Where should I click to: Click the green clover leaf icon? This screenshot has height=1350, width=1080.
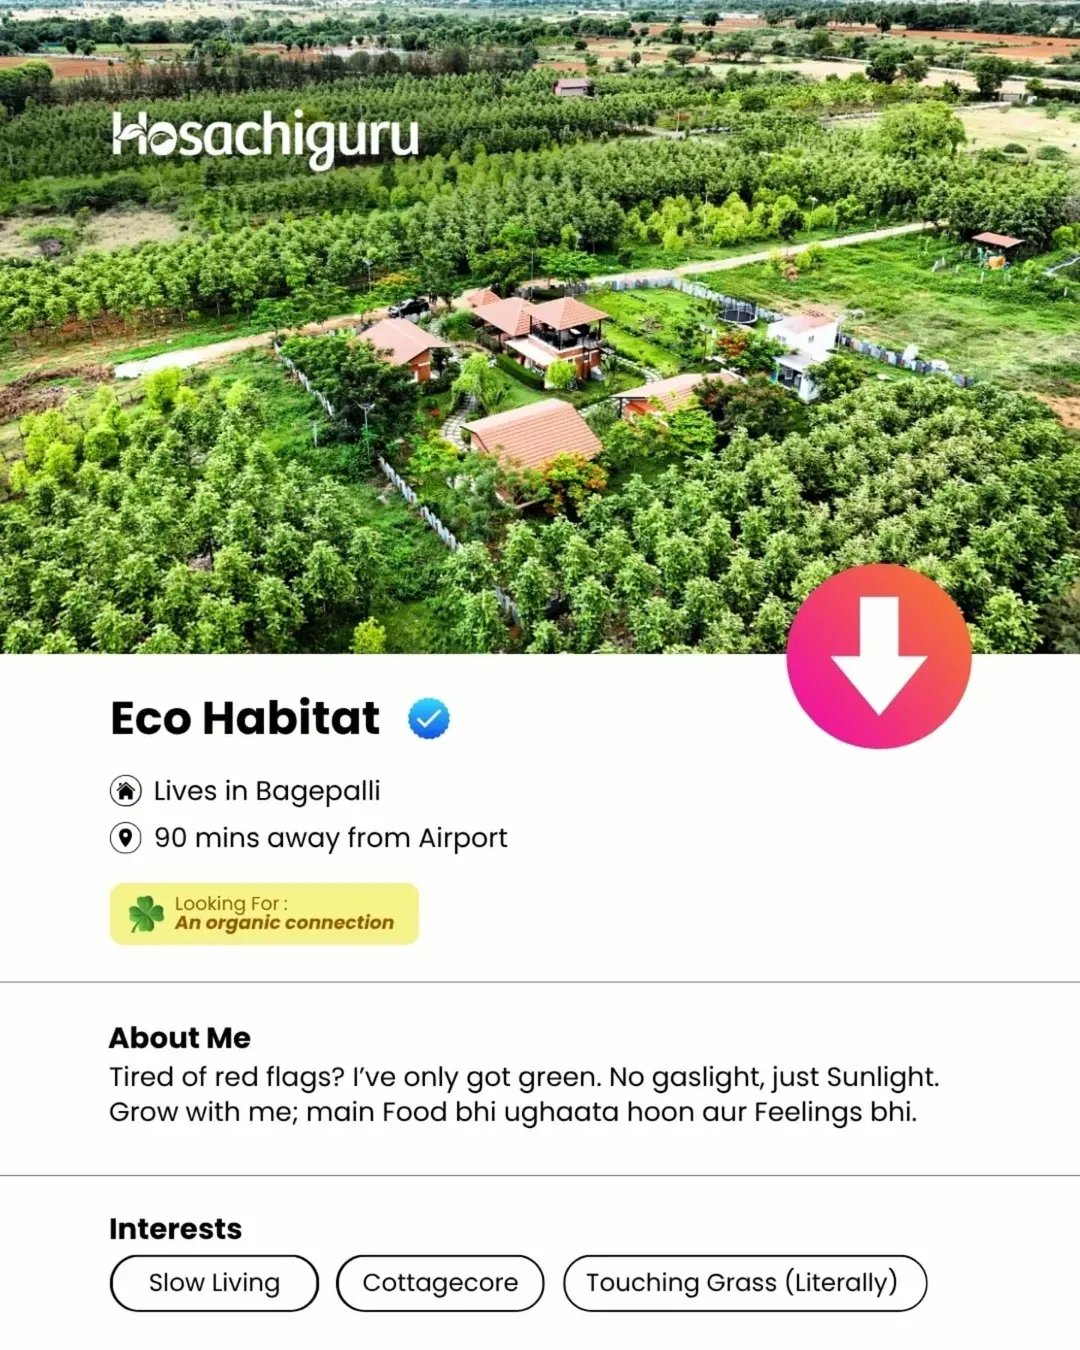146,913
